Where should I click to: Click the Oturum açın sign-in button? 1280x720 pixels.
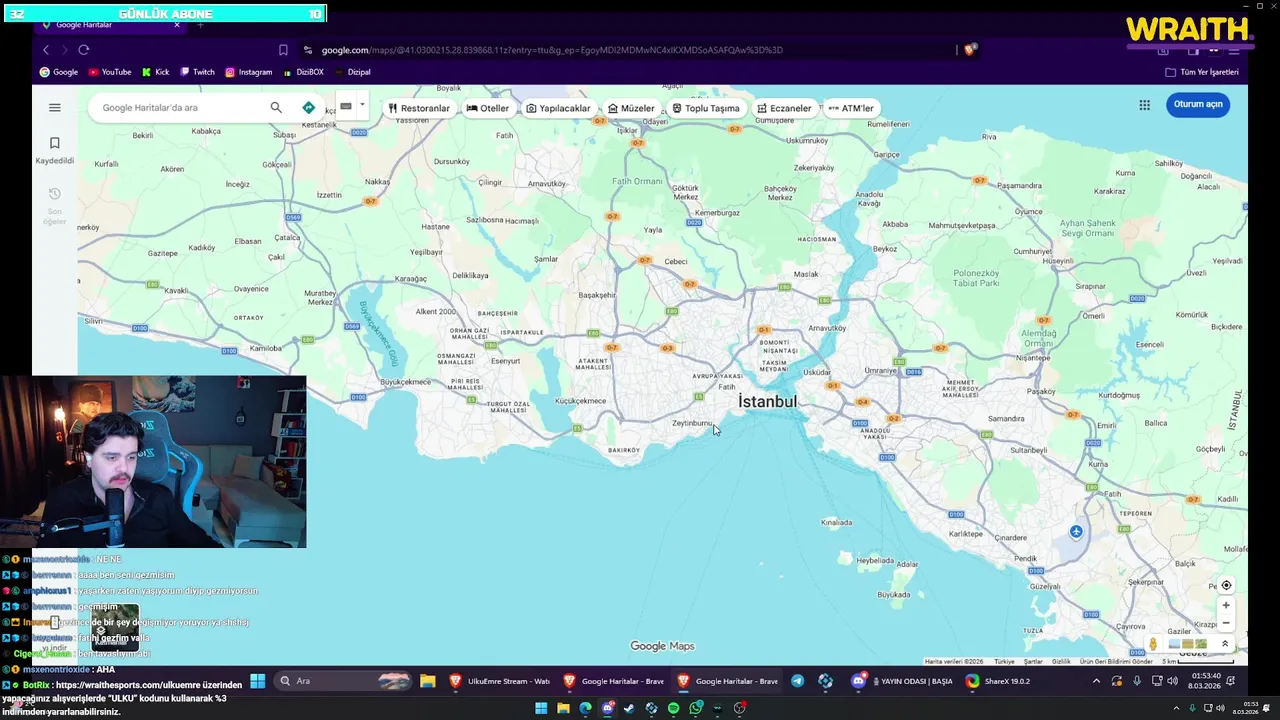(x=1198, y=104)
